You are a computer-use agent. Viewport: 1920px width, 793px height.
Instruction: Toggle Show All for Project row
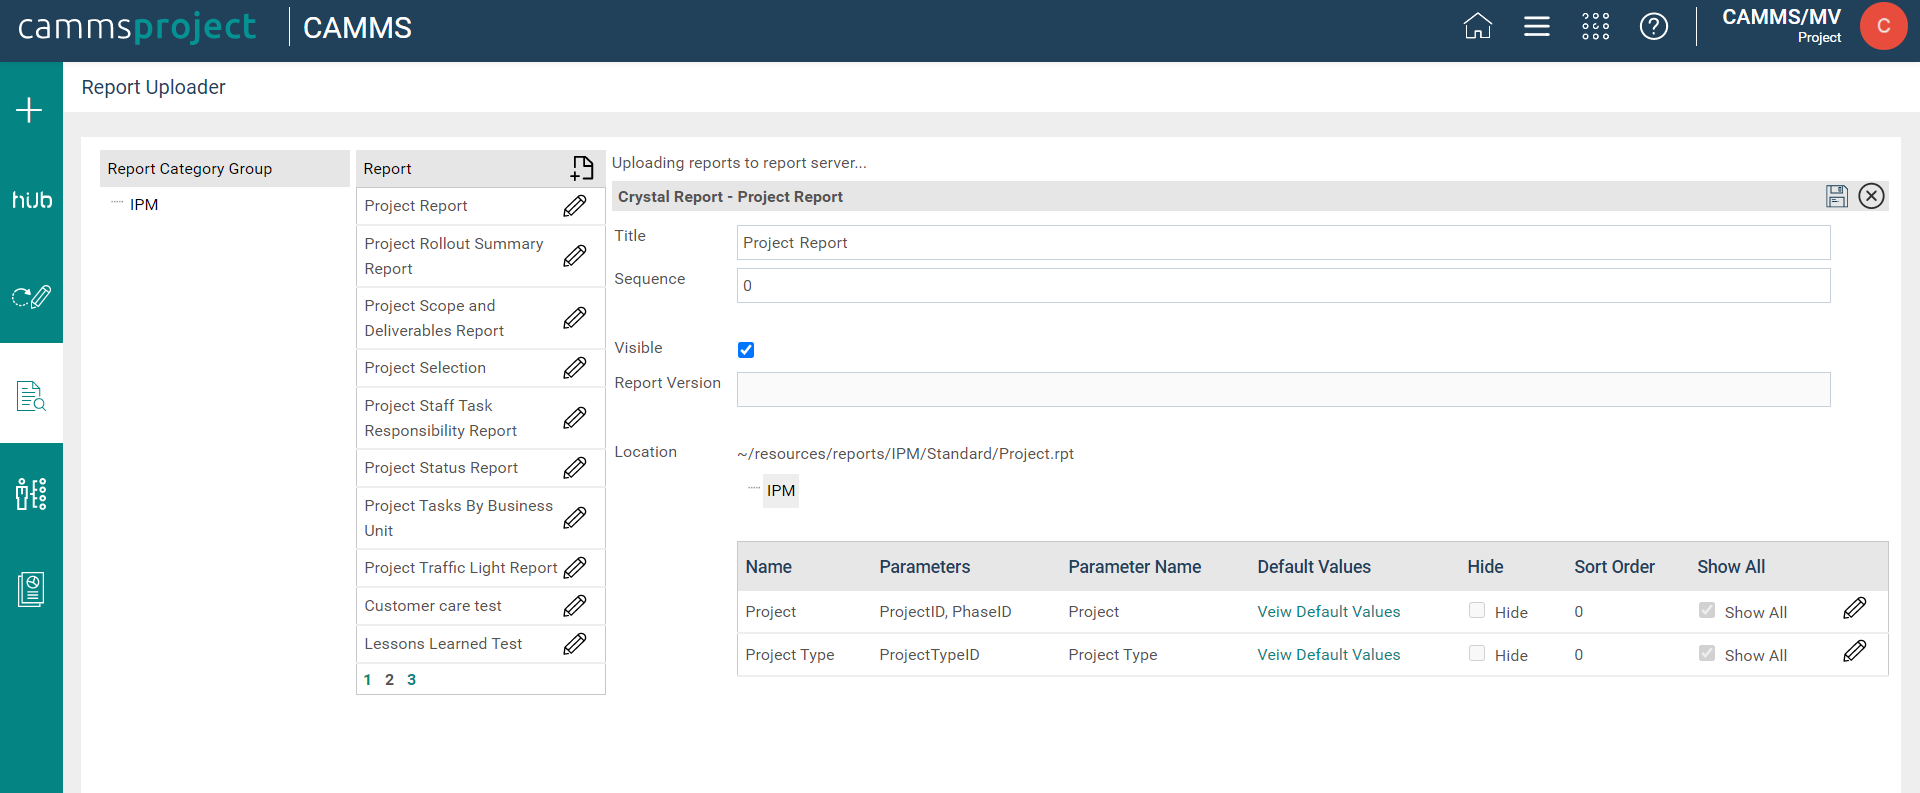[x=1707, y=610]
